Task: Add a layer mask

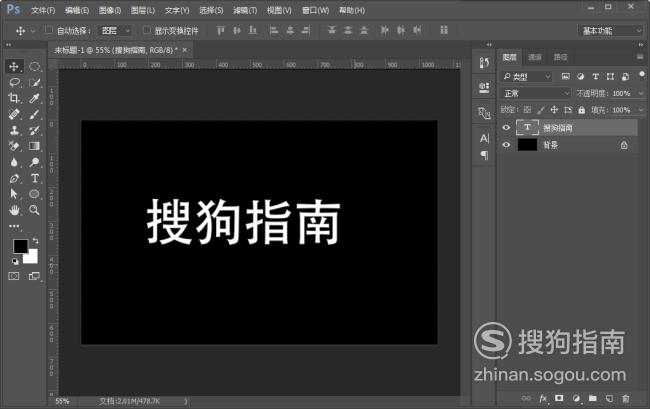Action: click(559, 398)
